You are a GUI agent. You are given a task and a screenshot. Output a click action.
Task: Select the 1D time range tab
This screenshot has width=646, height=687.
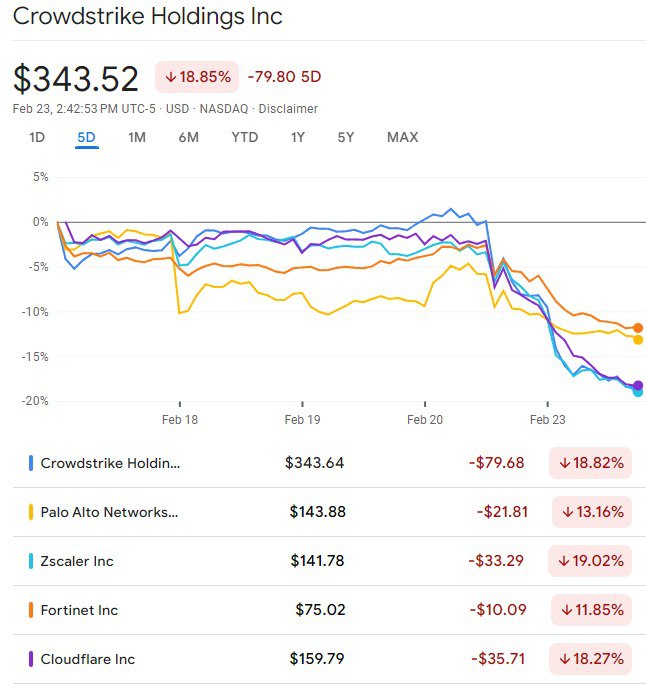coord(37,137)
